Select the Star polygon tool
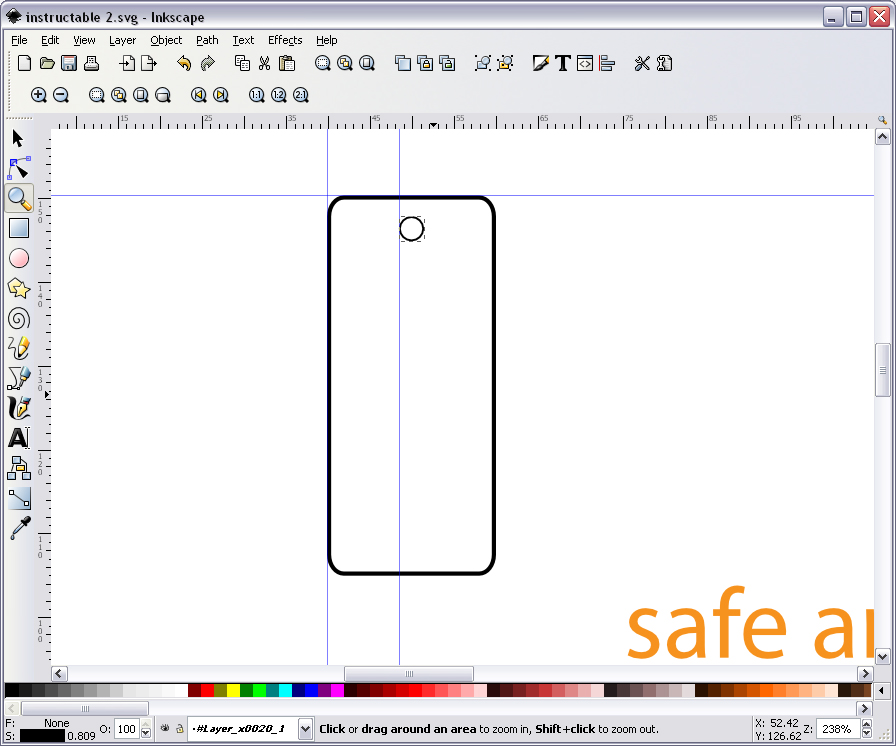The image size is (896, 746). point(19,288)
